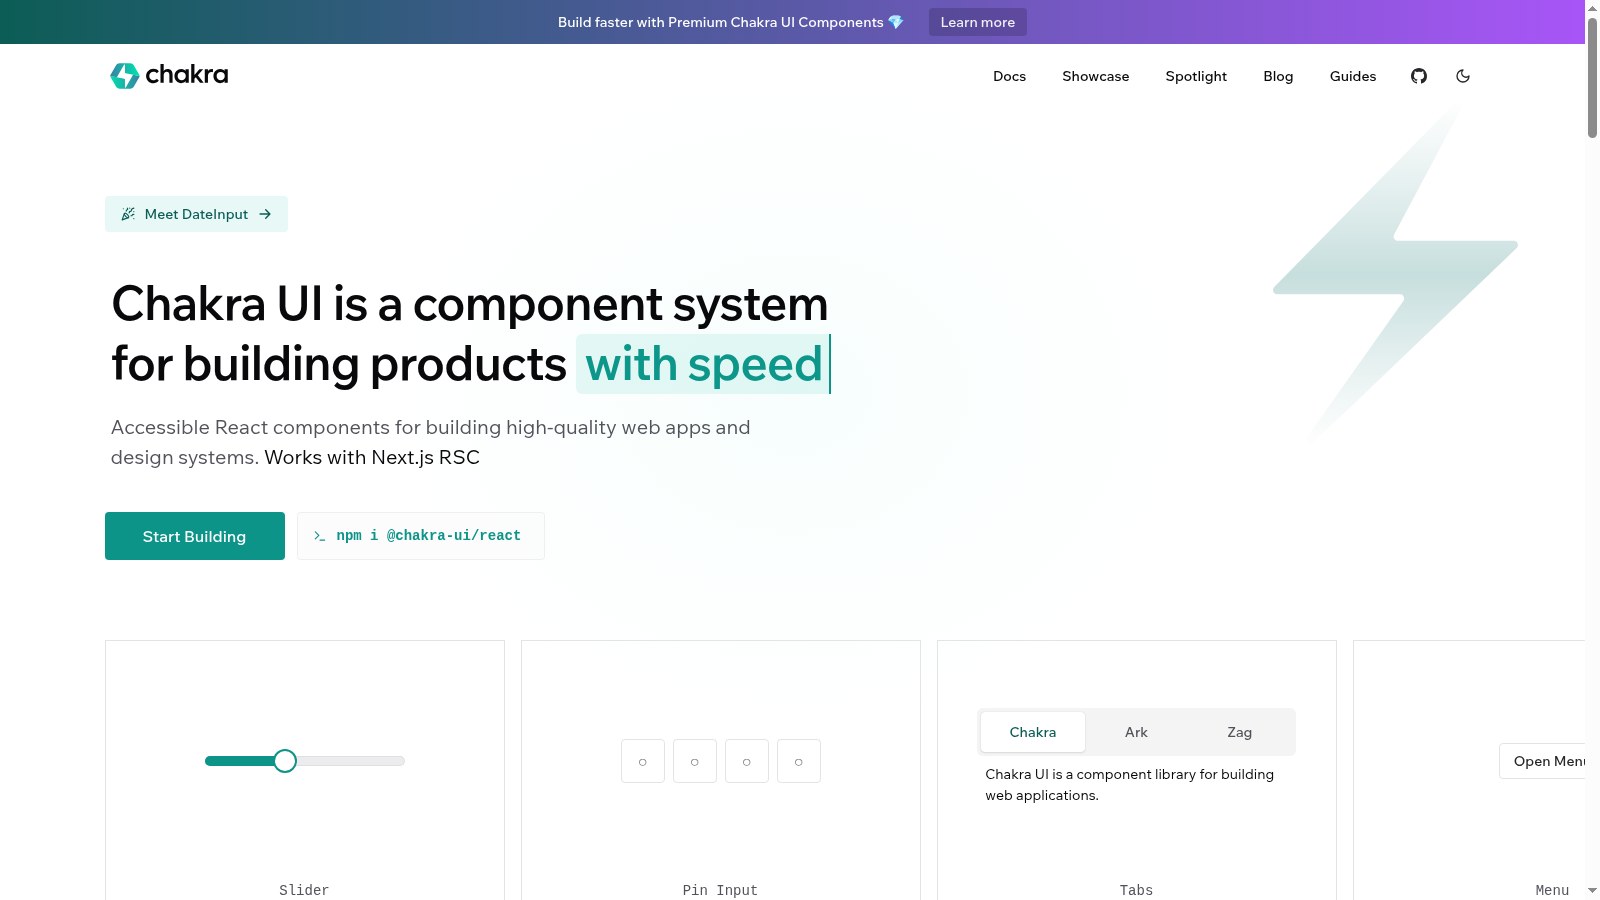Open the Meet DateInput announcement badge

196,214
